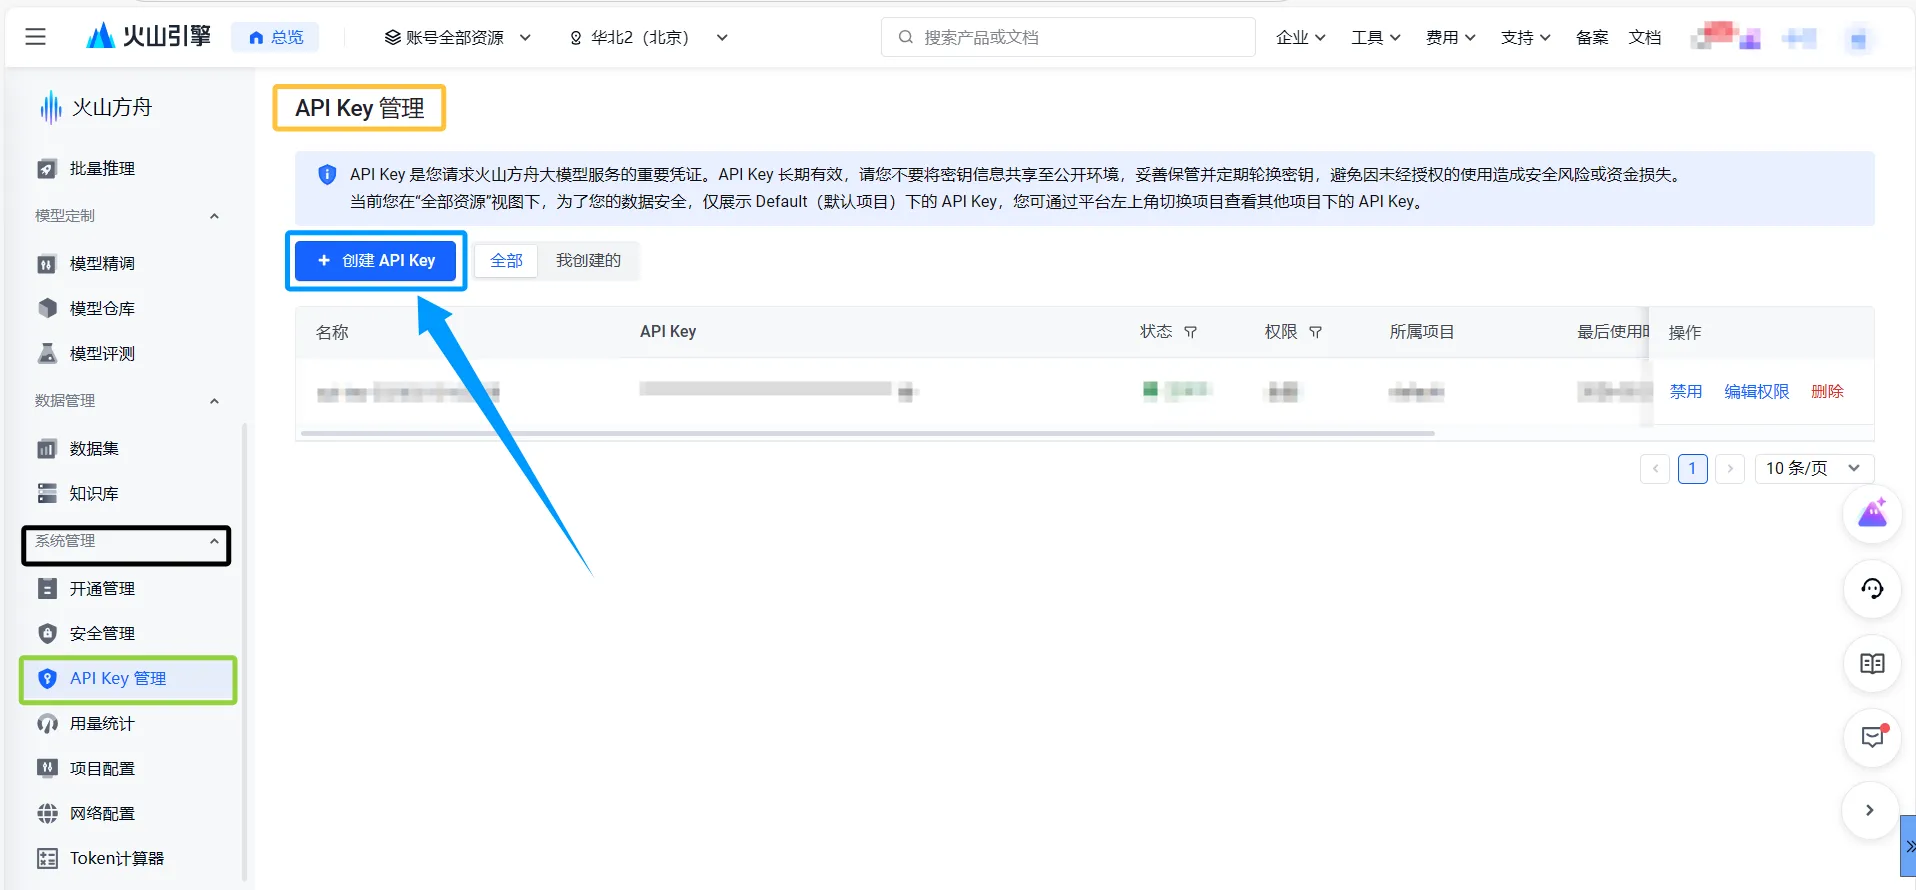Expand the 账号全部资源 dropdown
1916x890 pixels.
(x=457, y=38)
